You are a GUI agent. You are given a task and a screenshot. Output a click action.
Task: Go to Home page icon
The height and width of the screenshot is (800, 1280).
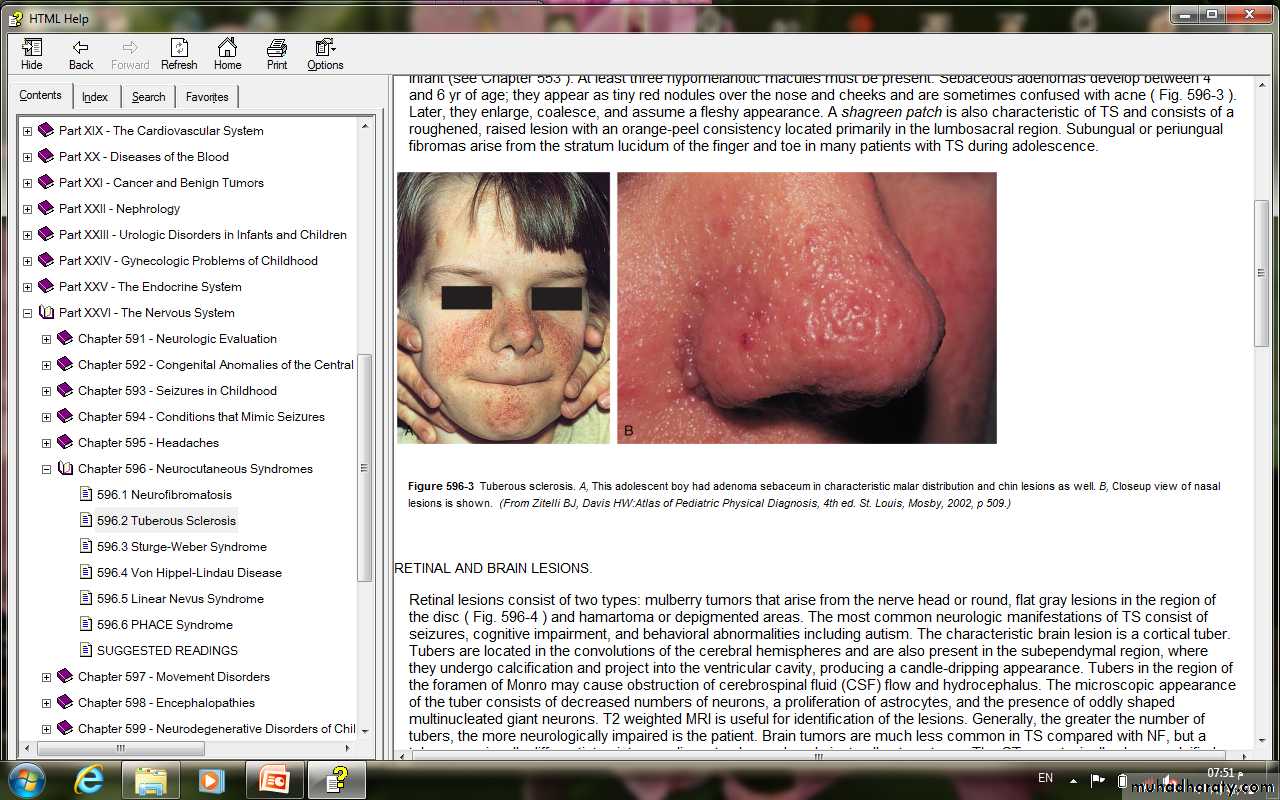pos(228,54)
